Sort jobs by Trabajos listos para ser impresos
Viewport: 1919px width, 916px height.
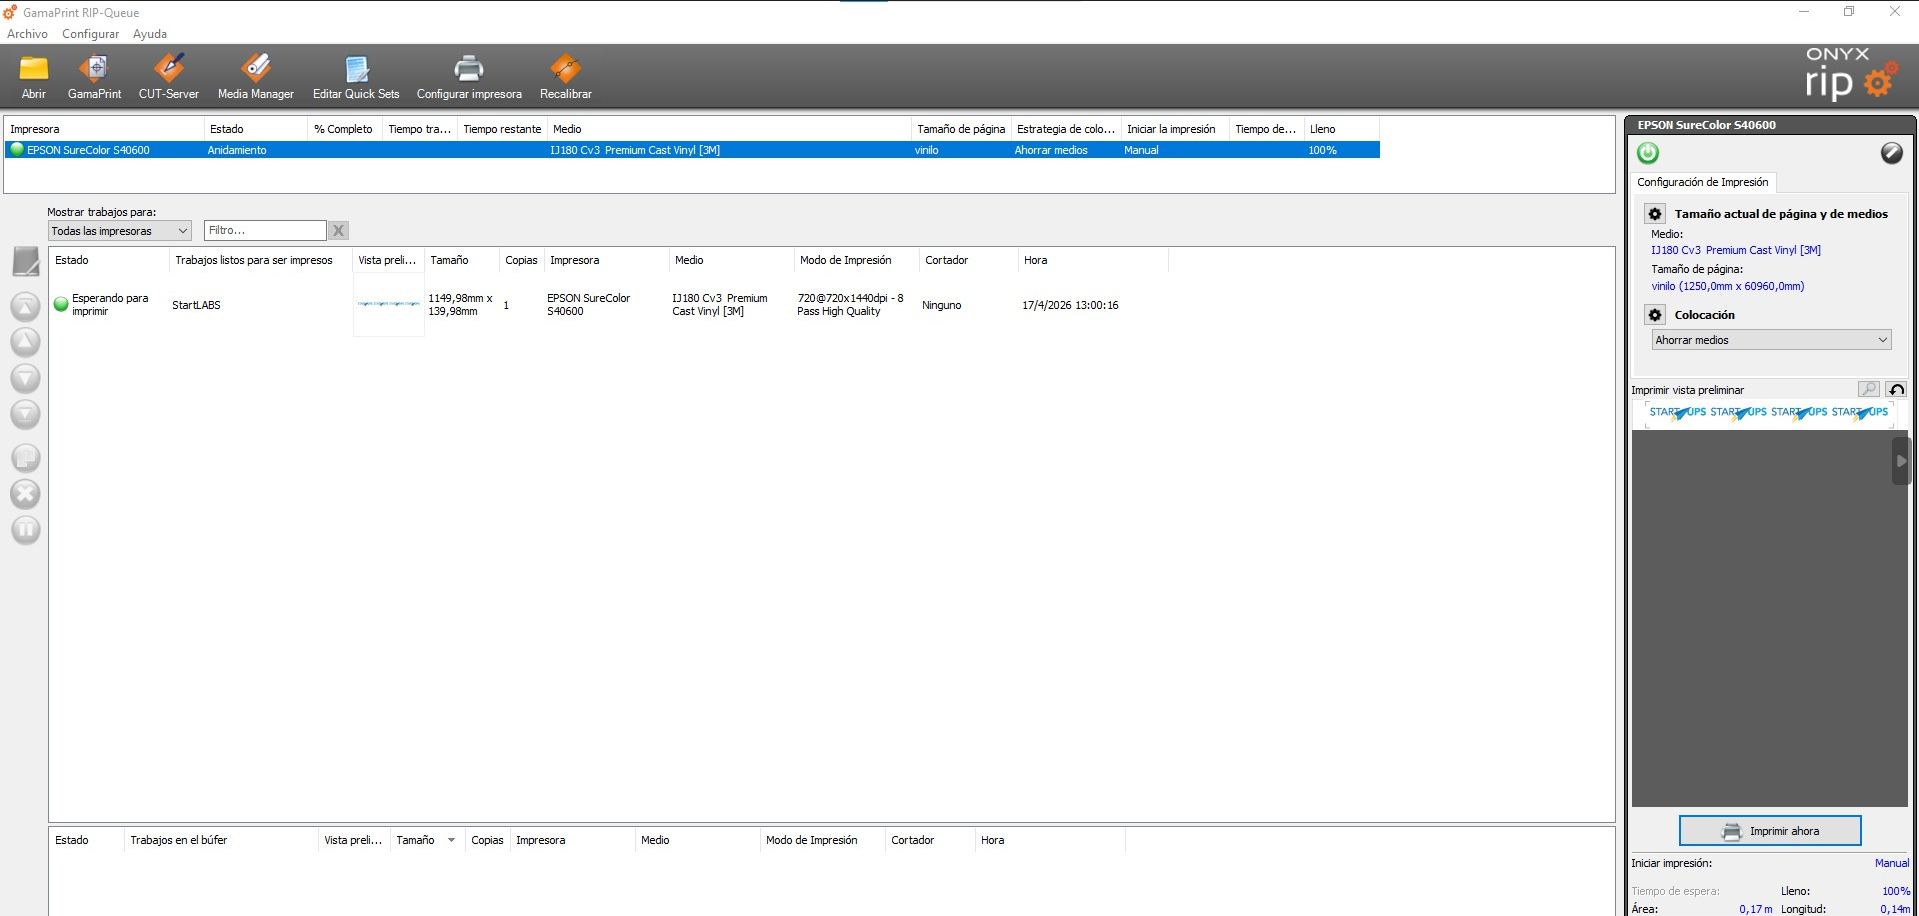click(x=260, y=260)
